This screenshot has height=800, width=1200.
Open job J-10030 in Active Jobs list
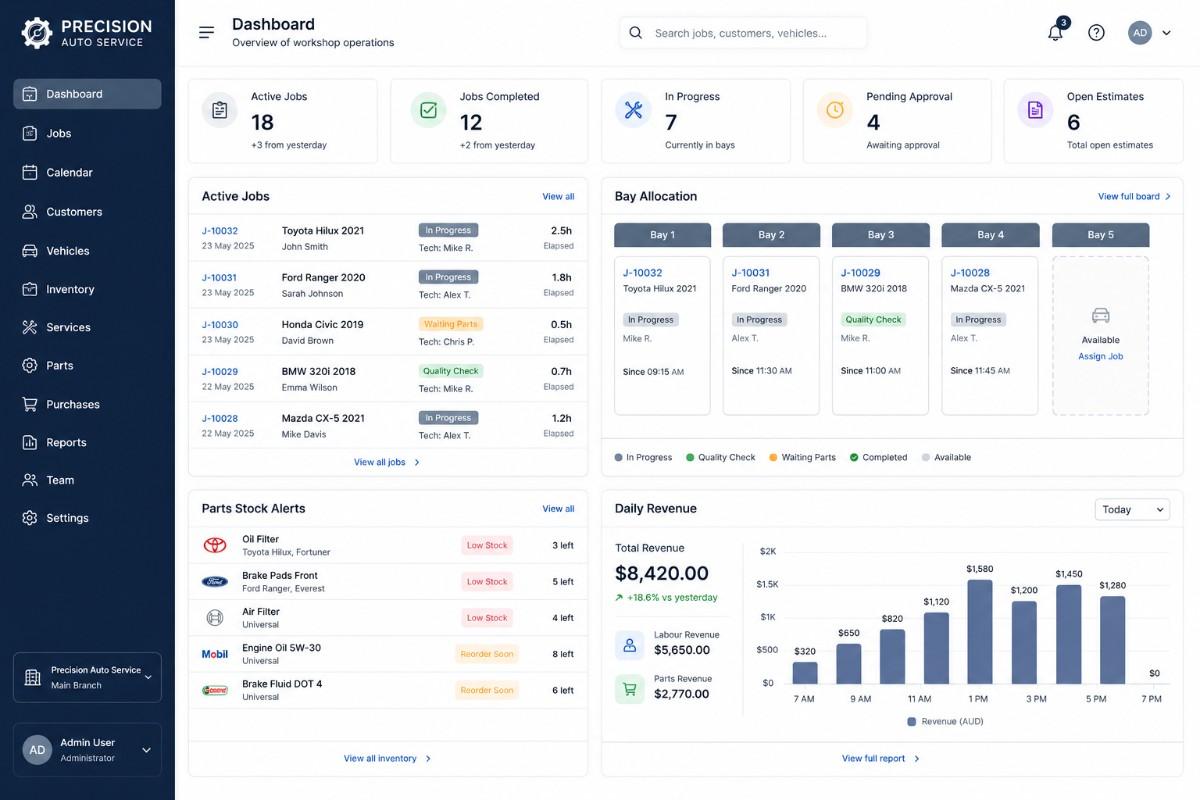[x=219, y=325]
